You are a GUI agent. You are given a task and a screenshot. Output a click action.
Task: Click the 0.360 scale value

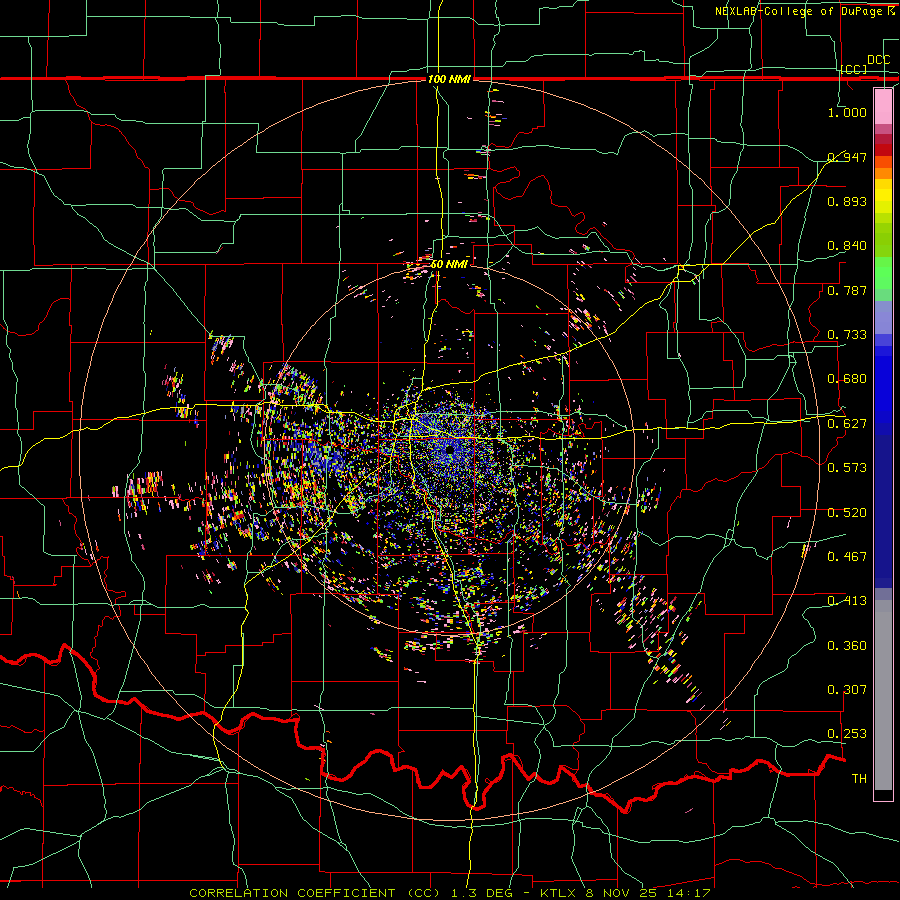click(x=847, y=646)
